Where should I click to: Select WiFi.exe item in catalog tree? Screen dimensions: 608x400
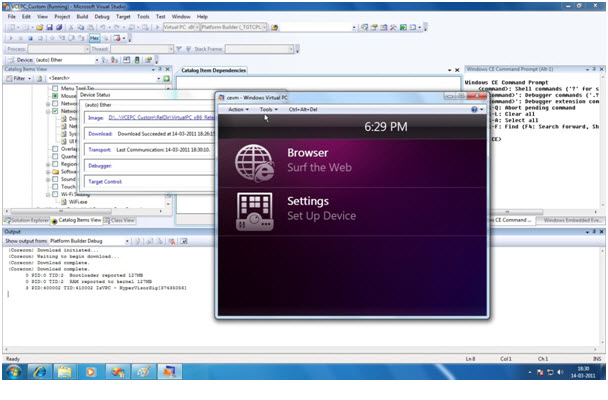78,202
